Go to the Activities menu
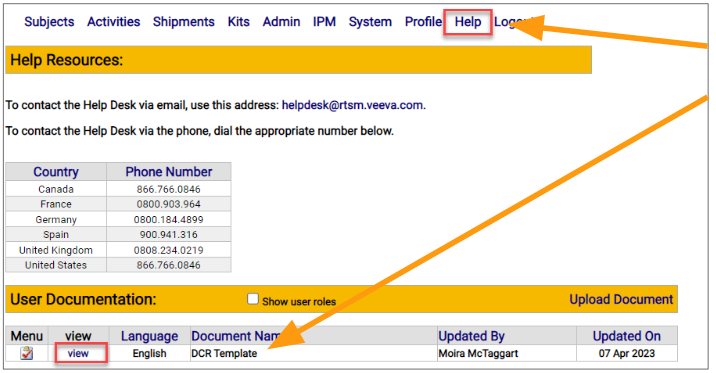Screen dimensions: 716x373 (x=114, y=21)
